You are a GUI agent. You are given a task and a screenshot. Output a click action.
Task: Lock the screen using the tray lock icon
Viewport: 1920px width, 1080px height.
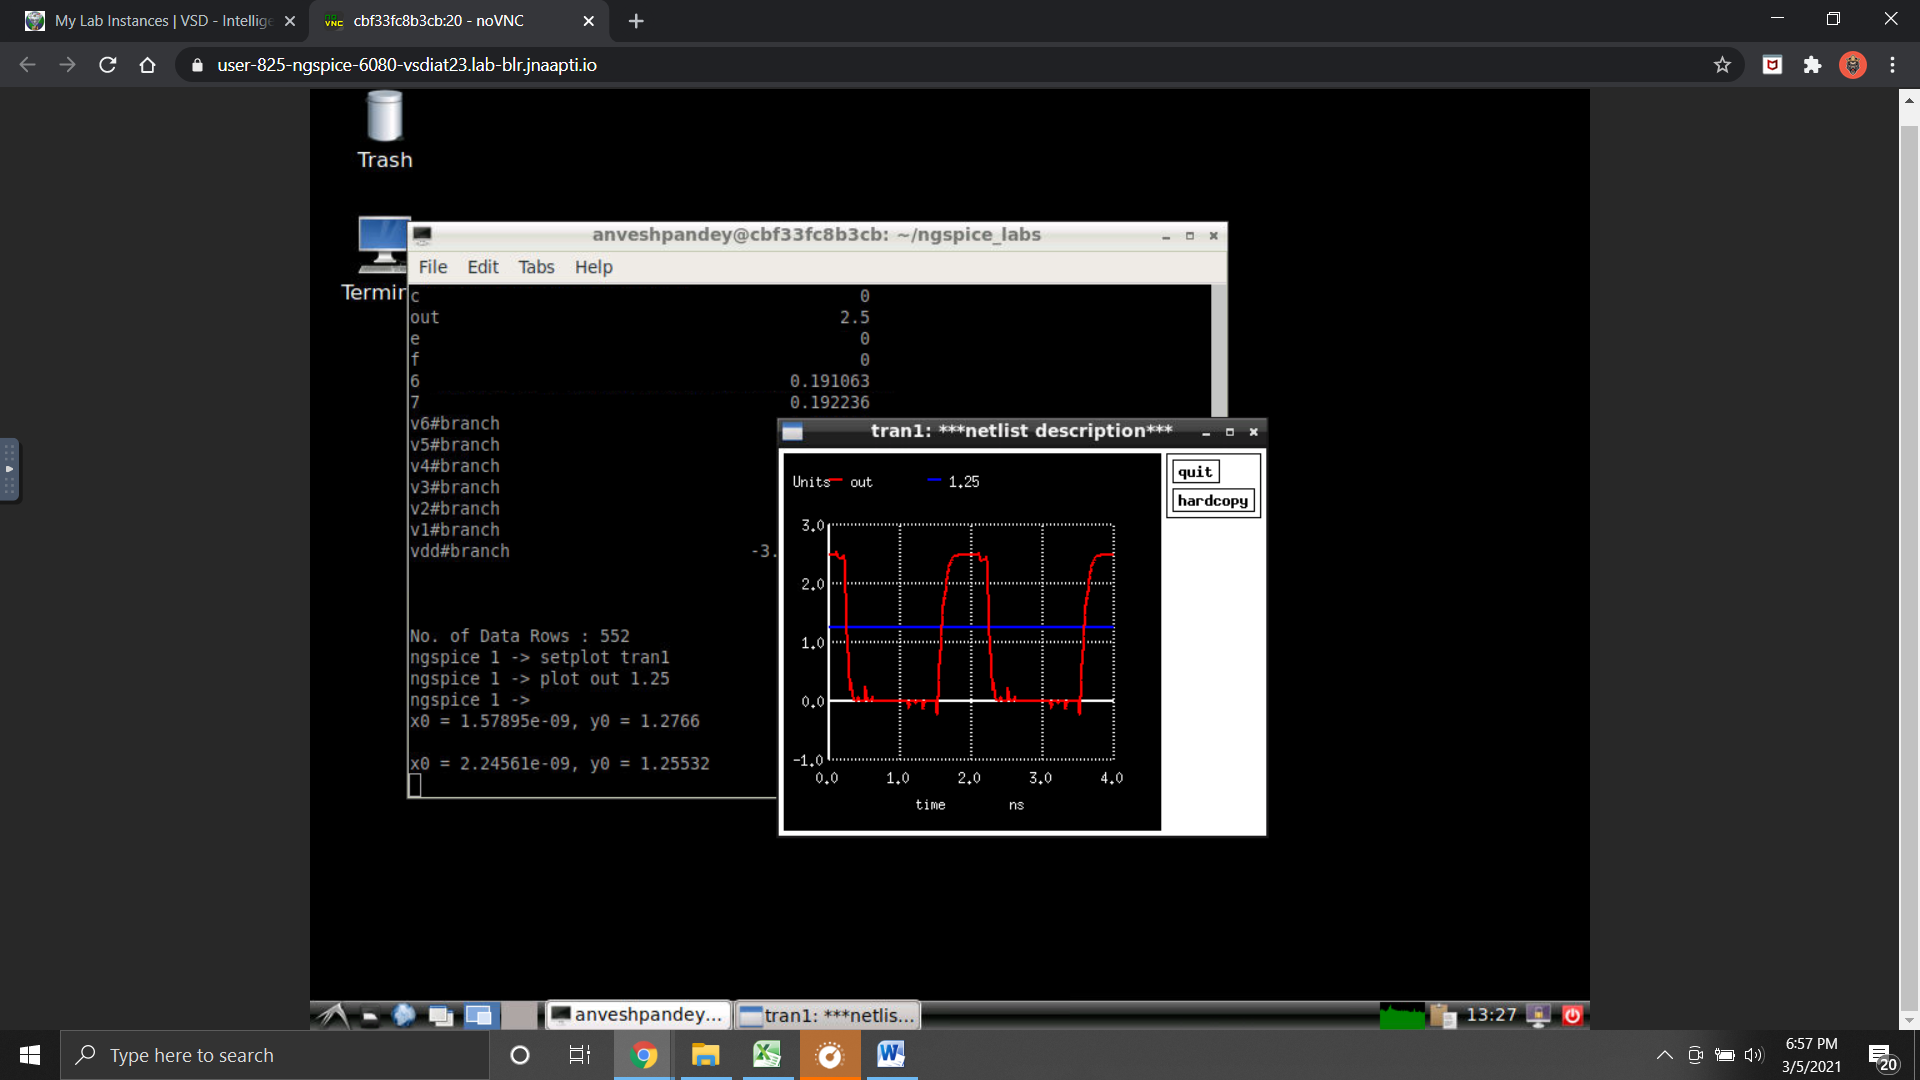[x=1537, y=1014]
